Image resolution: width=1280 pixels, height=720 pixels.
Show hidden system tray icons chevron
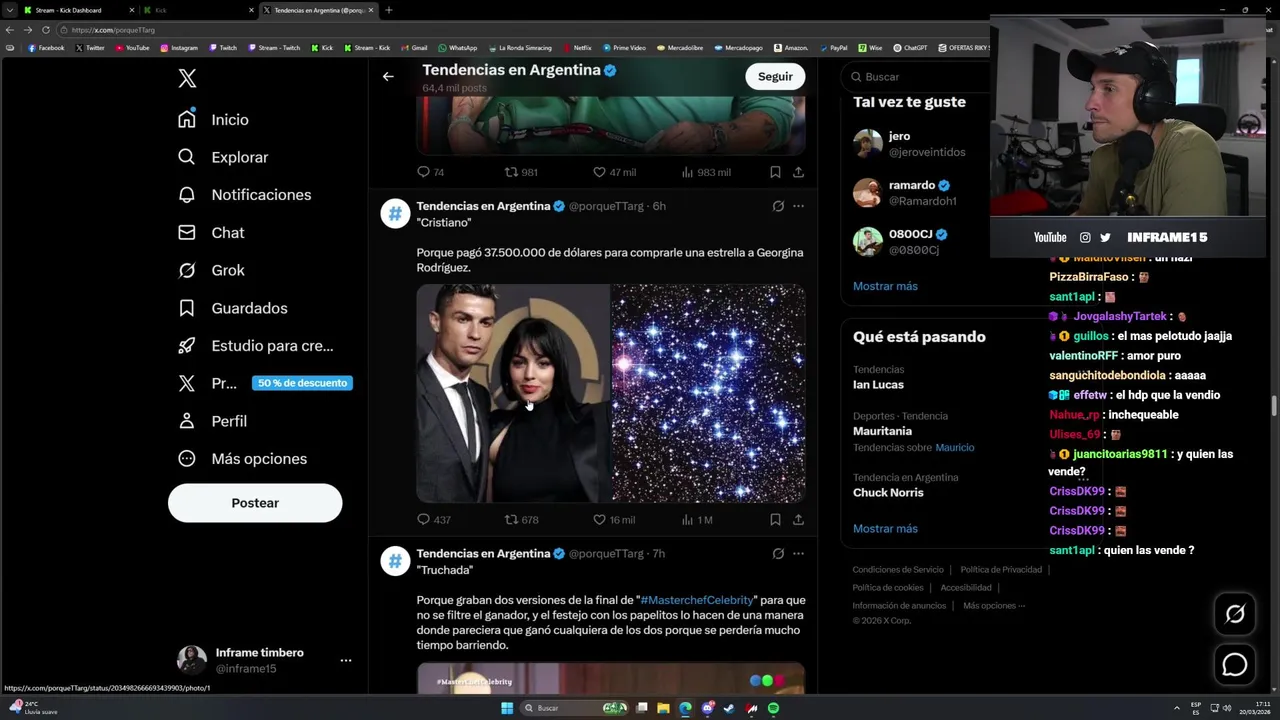(1177, 708)
